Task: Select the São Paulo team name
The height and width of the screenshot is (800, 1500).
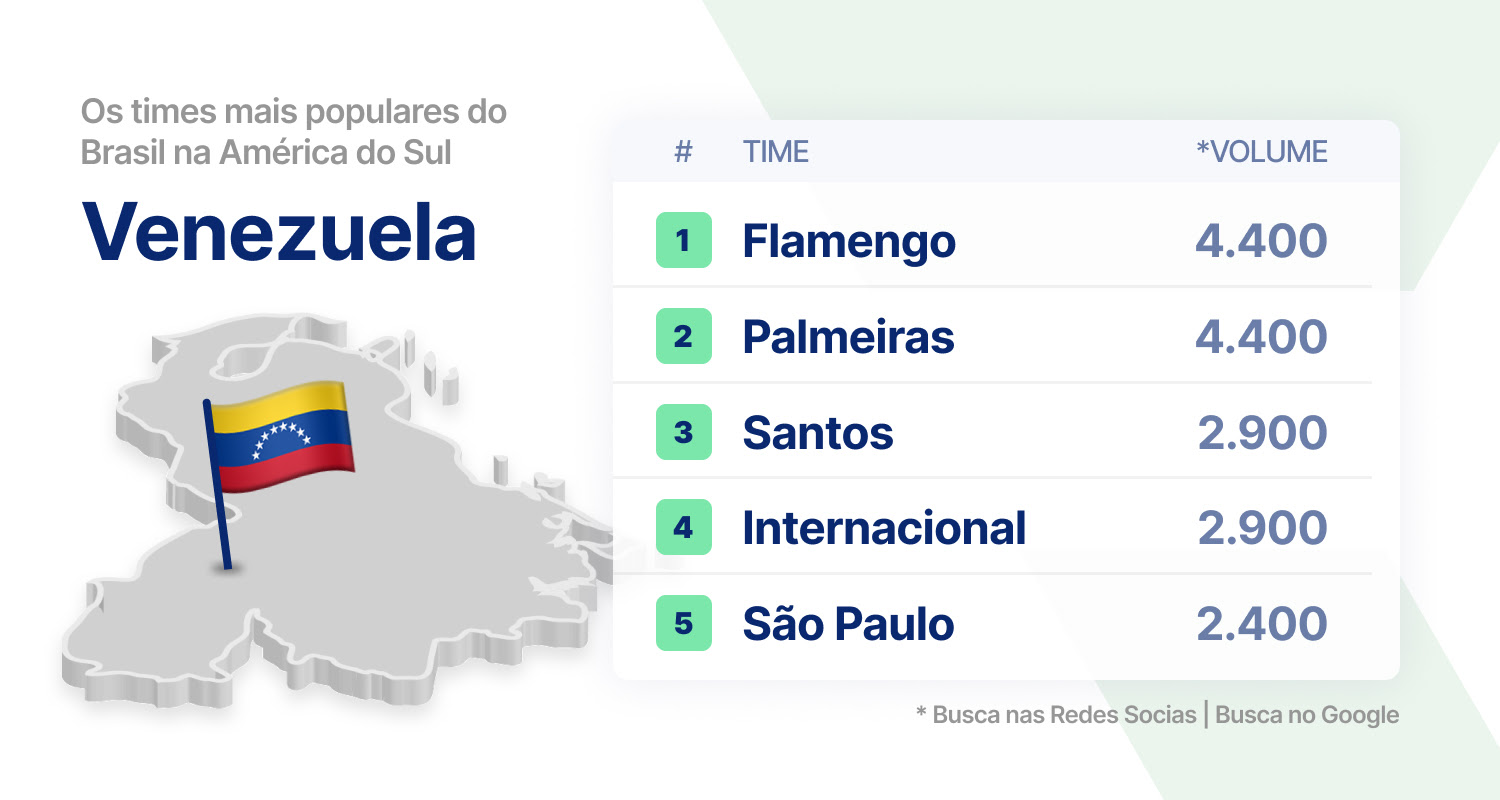Action: tap(848, 624)
